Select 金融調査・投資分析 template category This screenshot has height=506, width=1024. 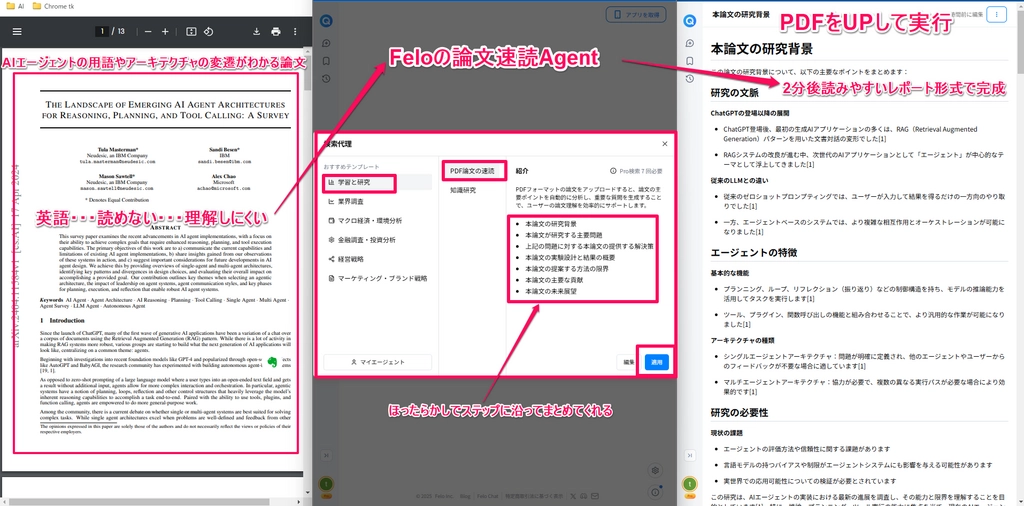click(377, 240)
